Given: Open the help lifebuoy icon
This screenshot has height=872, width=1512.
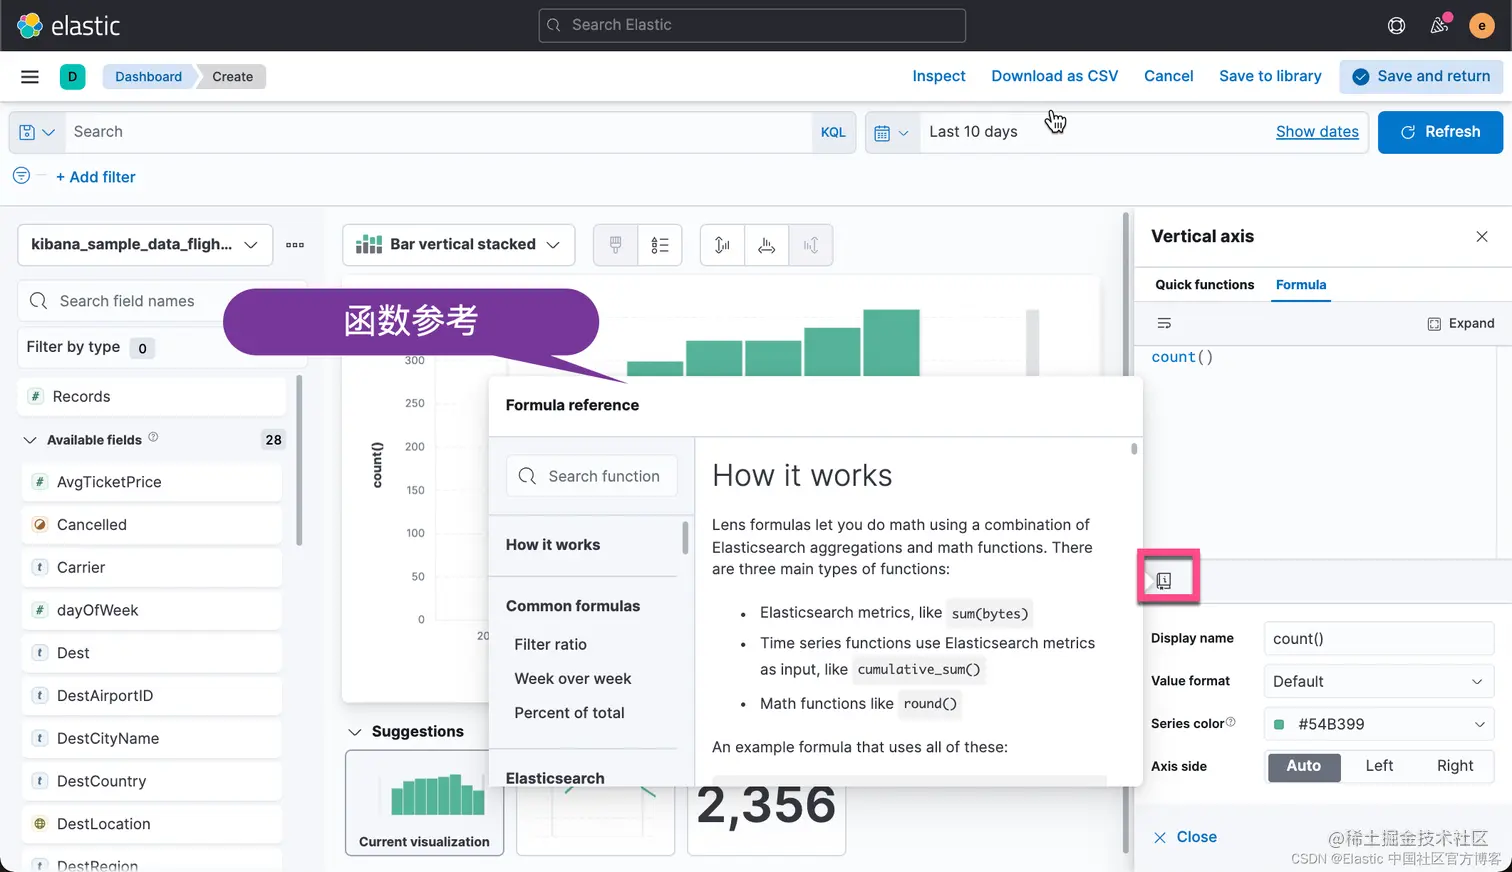Looking at the screenshot, I should (x=1396, y=25).
